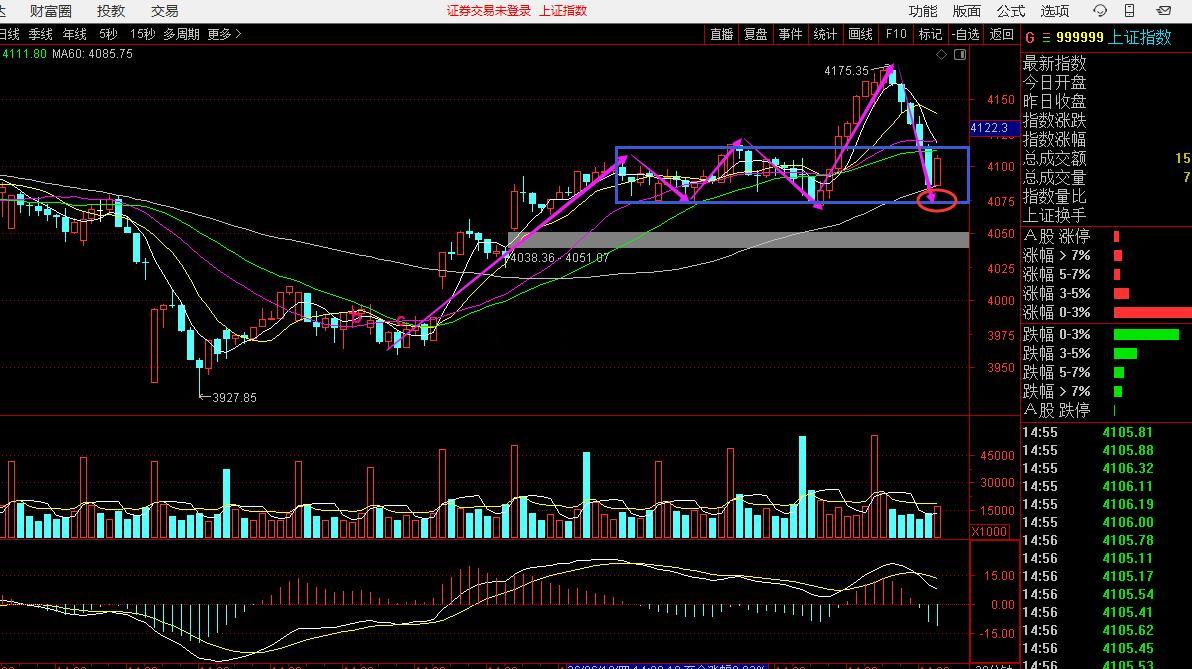Screen dimensions: 1192x669
Task: Click the diamond icon above the chart
Action: click(x=941, y=54)
